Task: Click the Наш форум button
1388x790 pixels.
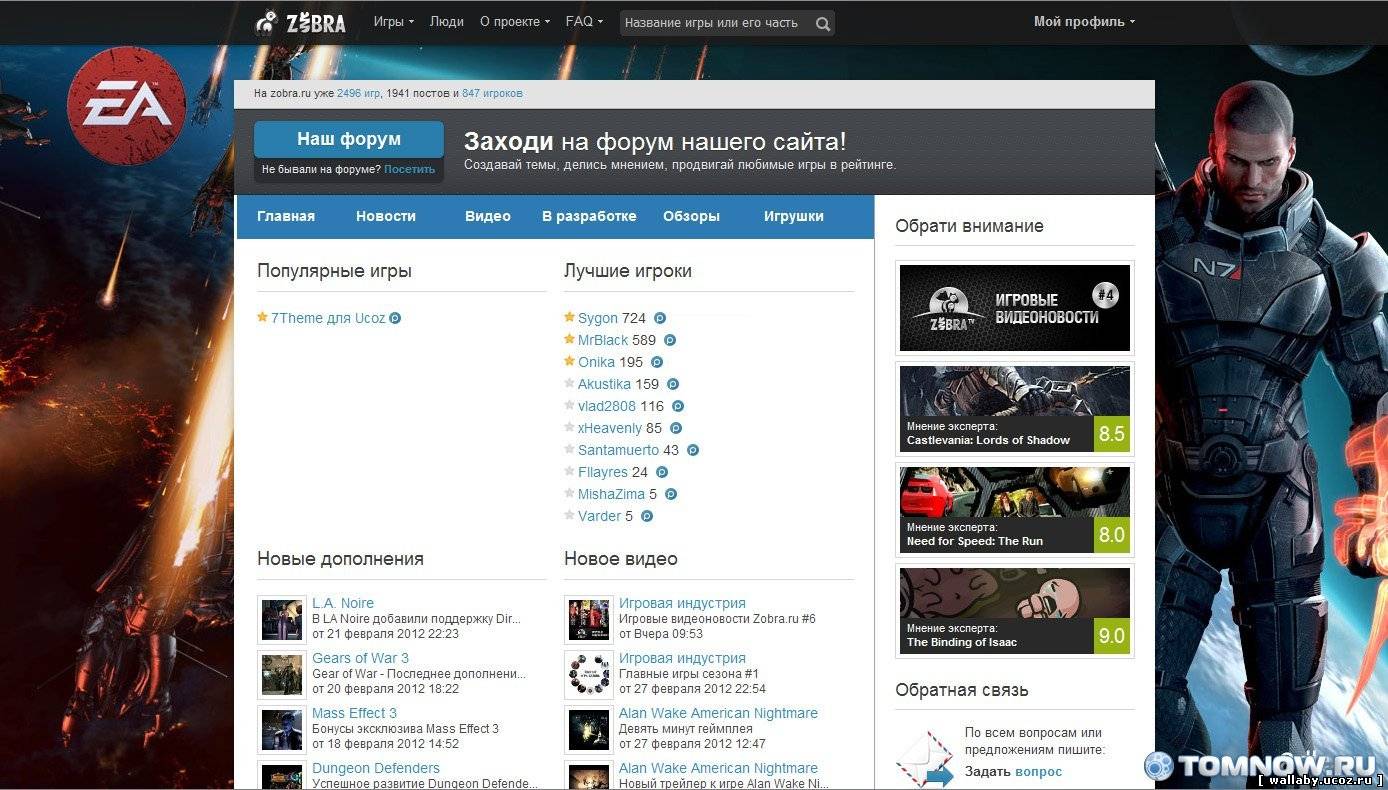Action: pyautogui.click(x=349, y=139)
